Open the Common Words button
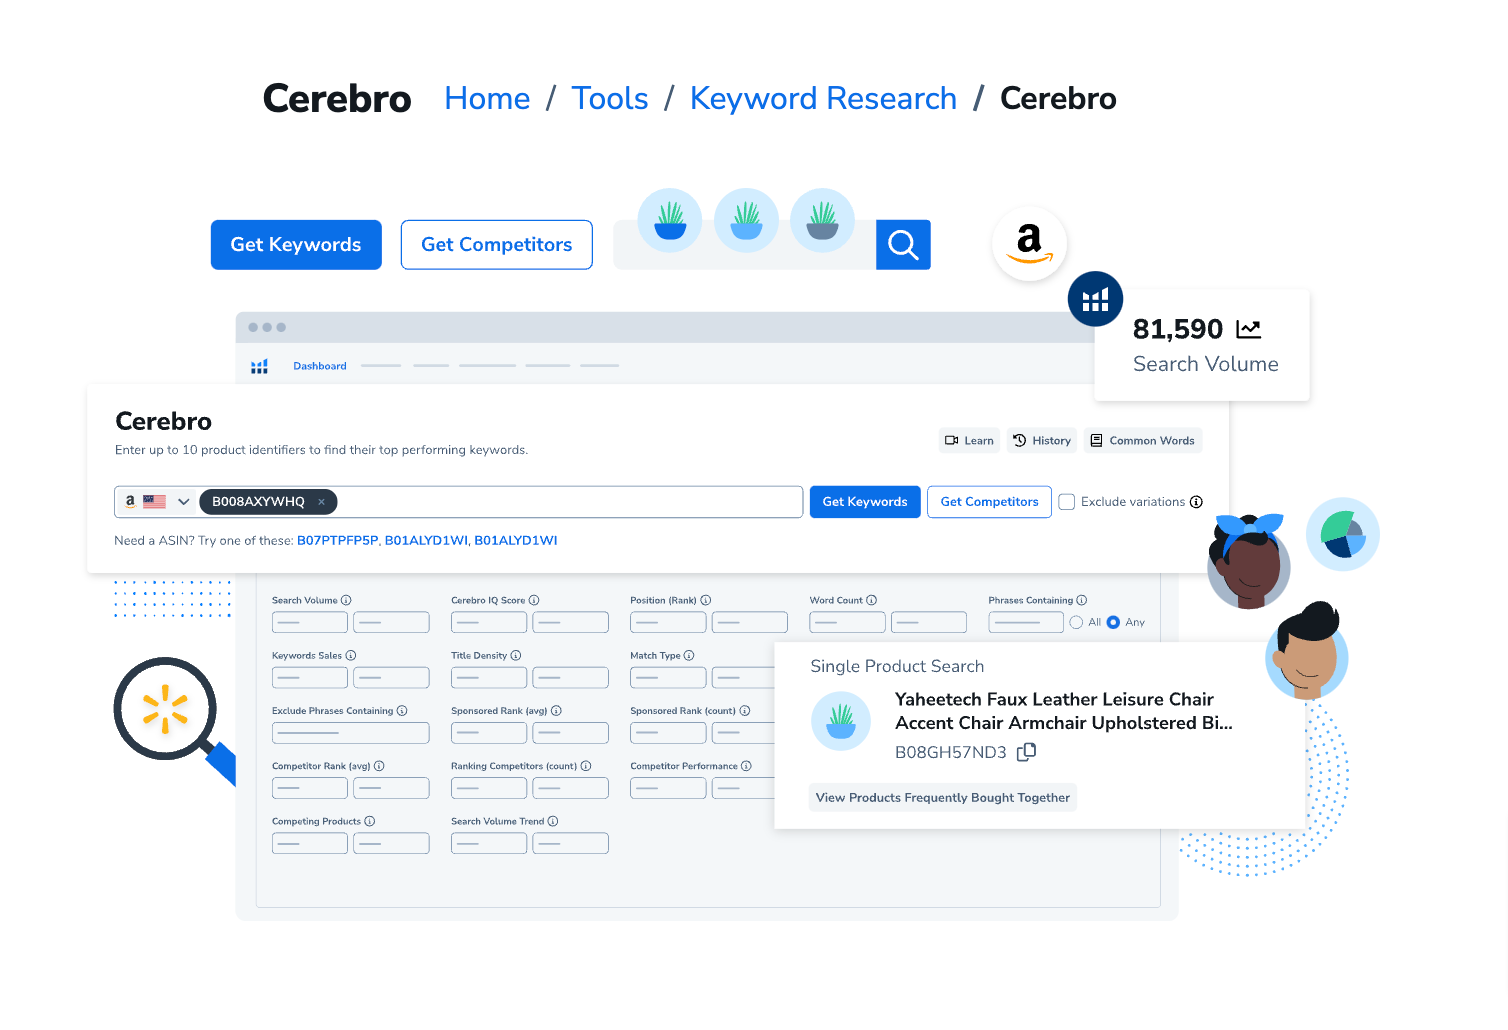Screen dimensions: 1508x1030 (x=1143, y=440)
